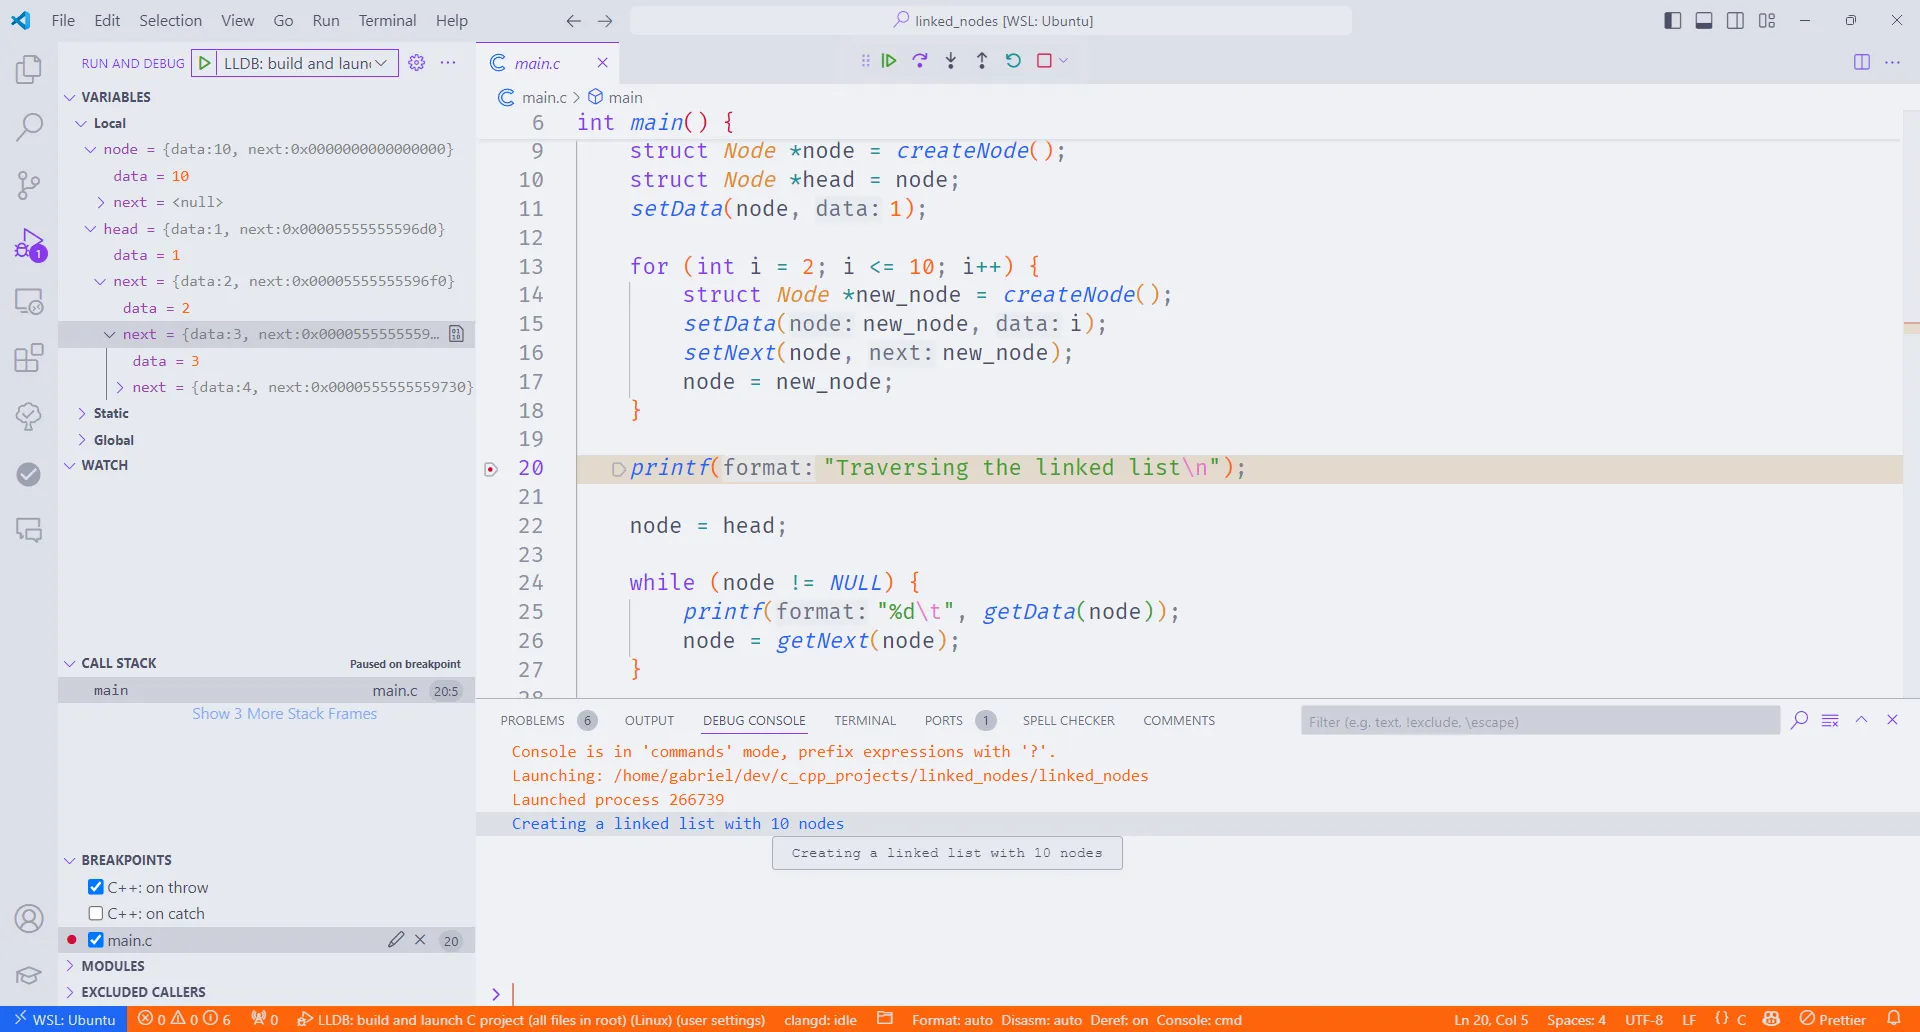This screenshot has height=1032, width=1920.
Task: Disable main.c breakpoint checkbox
Action: coord(96,940)
